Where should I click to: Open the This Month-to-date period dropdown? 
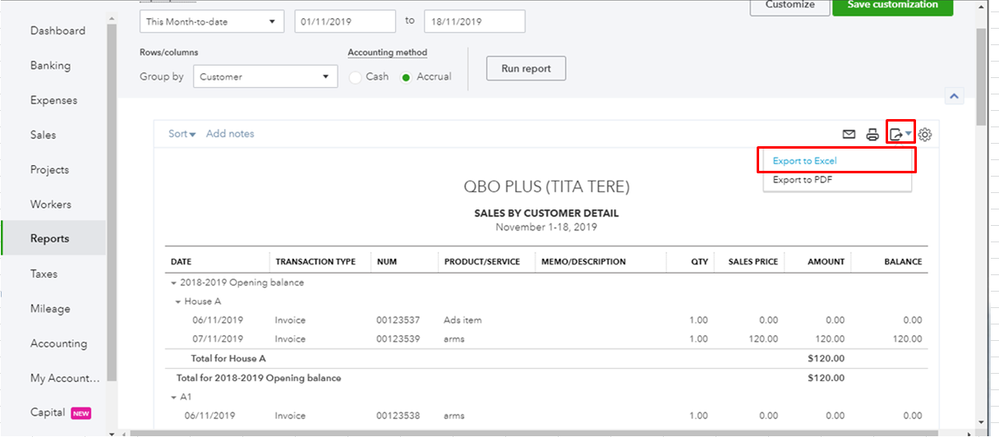212,21
